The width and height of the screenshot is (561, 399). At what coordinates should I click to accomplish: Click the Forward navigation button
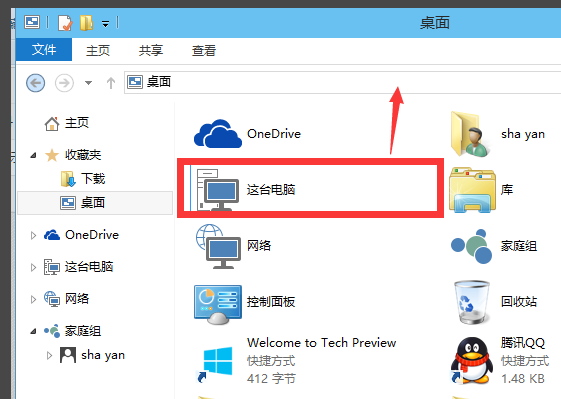(x=64, y=83)
